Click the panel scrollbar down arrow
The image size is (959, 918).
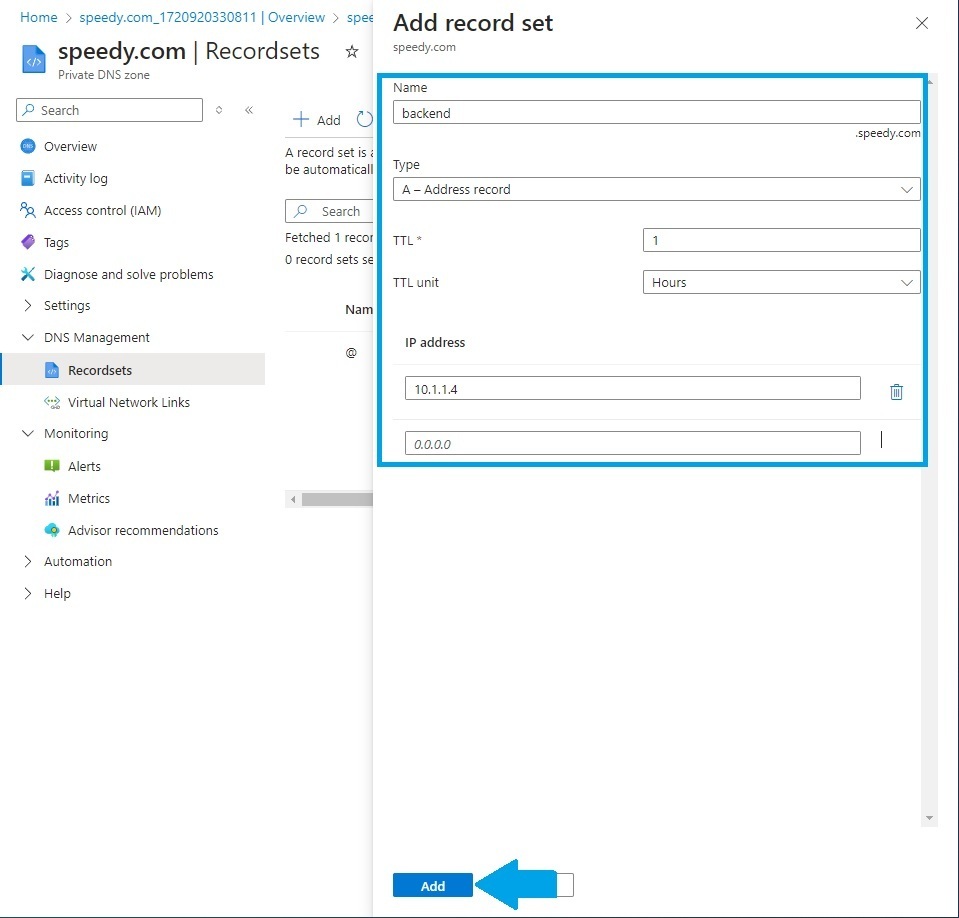929,818
